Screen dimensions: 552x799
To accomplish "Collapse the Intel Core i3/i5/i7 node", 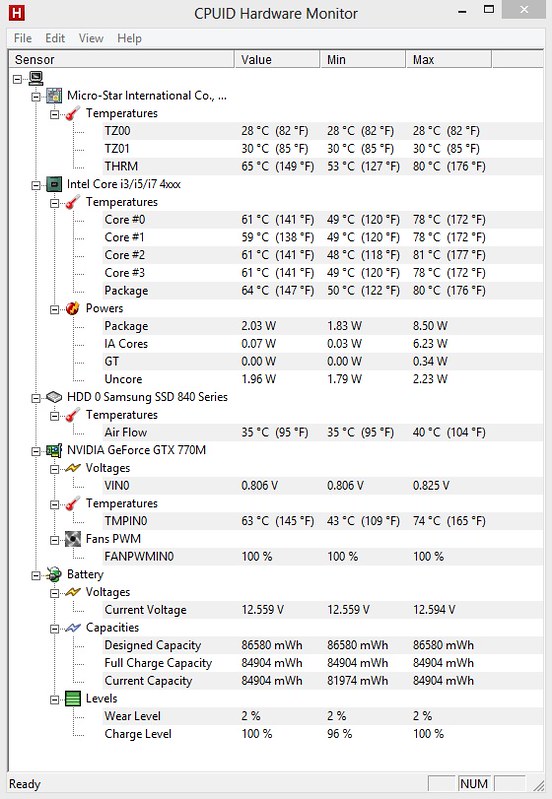I will point(36,184).
